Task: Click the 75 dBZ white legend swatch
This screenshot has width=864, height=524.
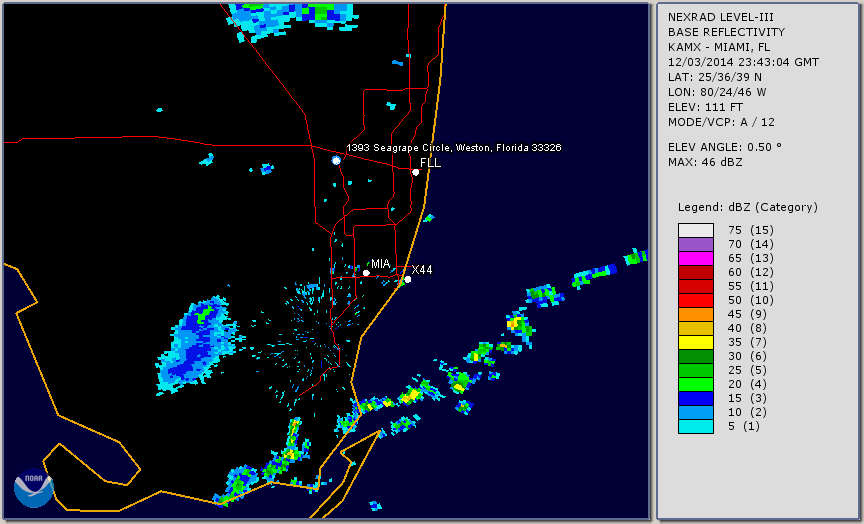Action: tap(695, 230)
